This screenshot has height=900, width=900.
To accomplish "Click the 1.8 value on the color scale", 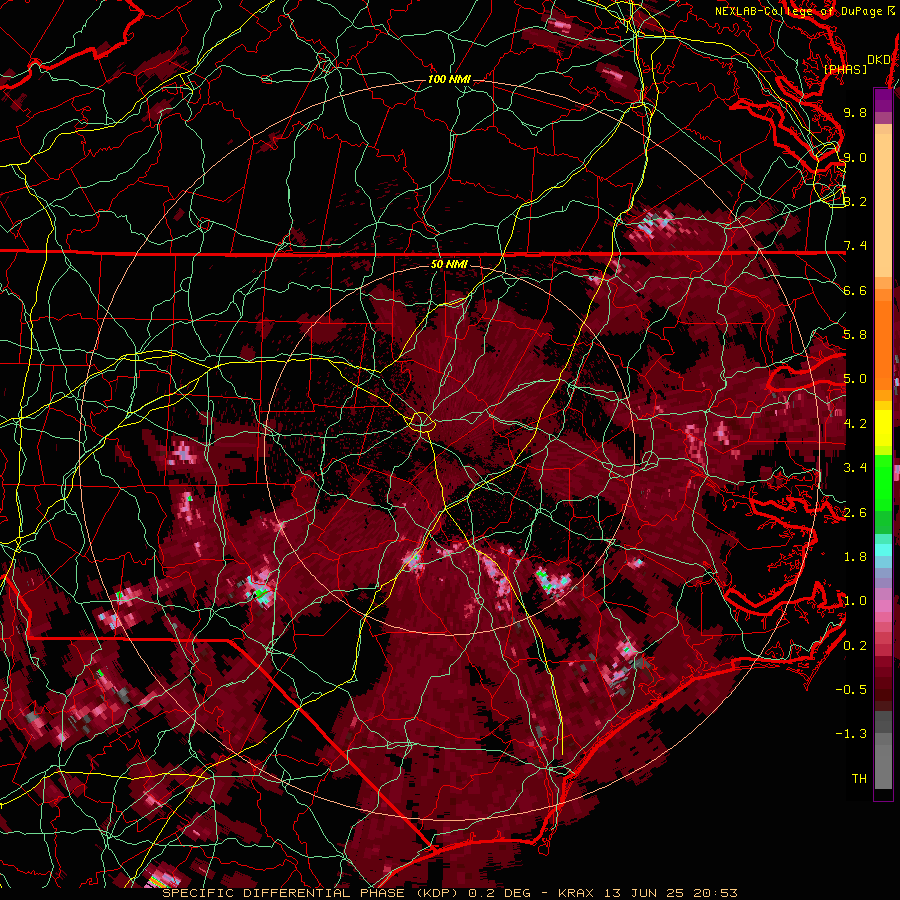I will click(855, 557).
